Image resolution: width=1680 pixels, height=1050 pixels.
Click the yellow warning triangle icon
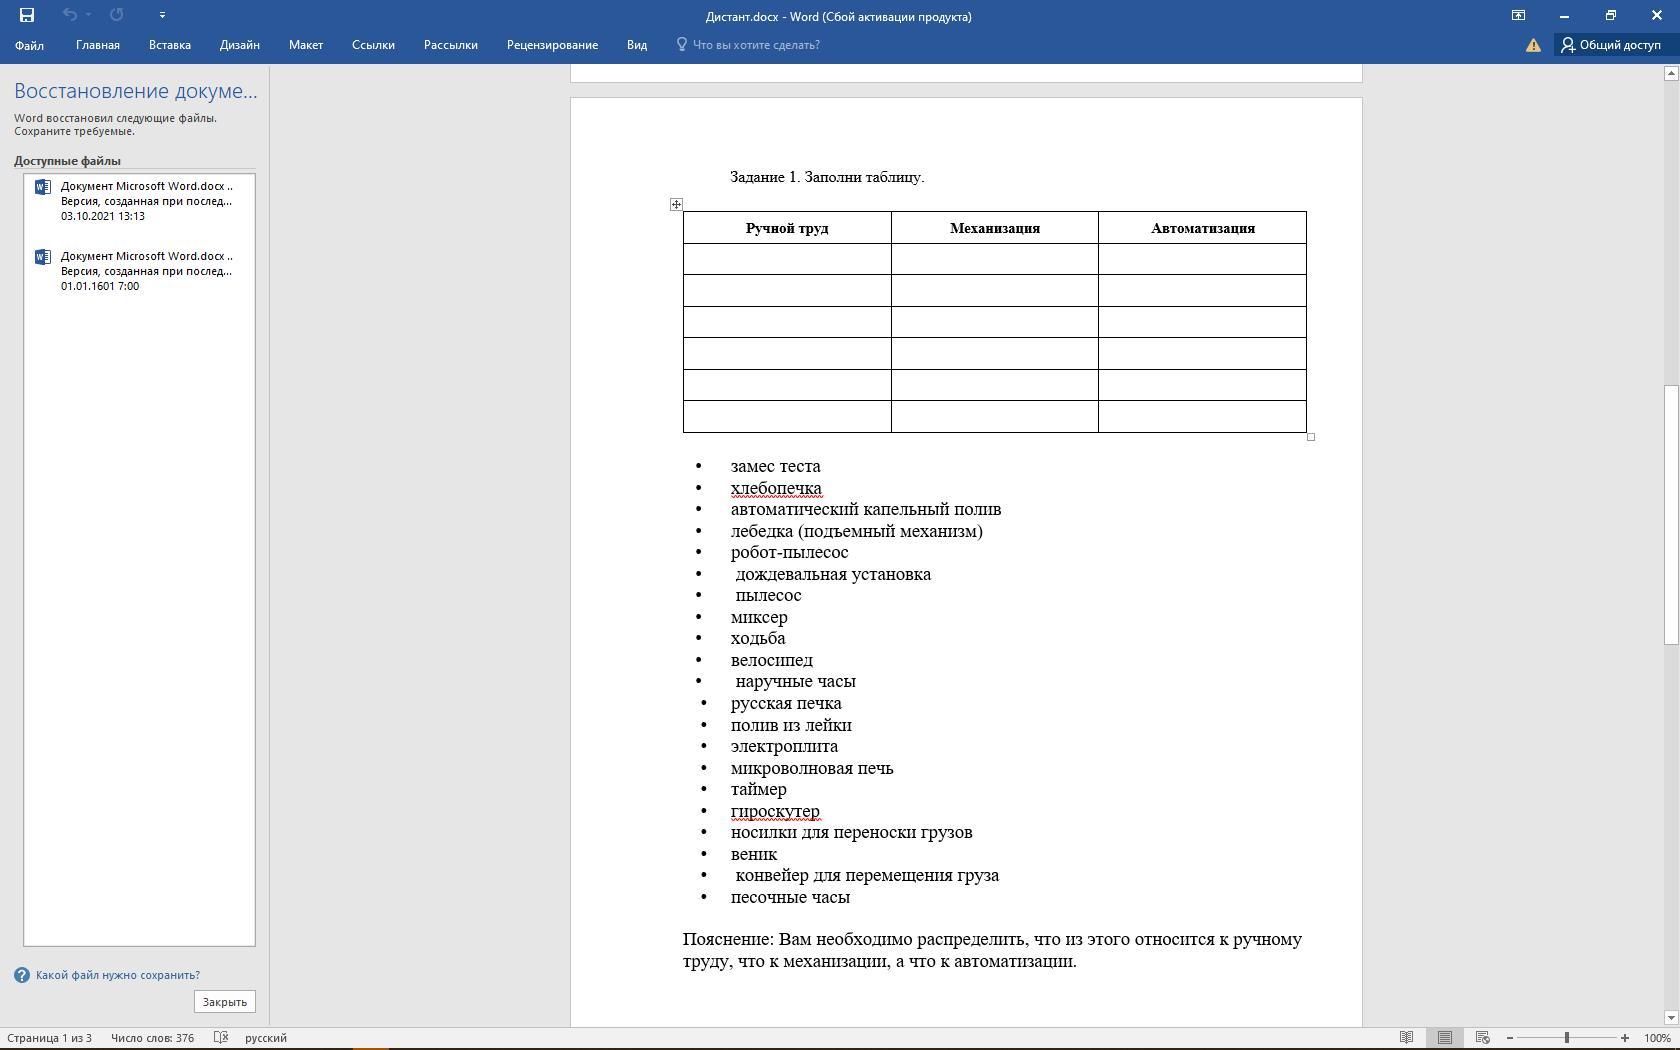coord(1533,45)
